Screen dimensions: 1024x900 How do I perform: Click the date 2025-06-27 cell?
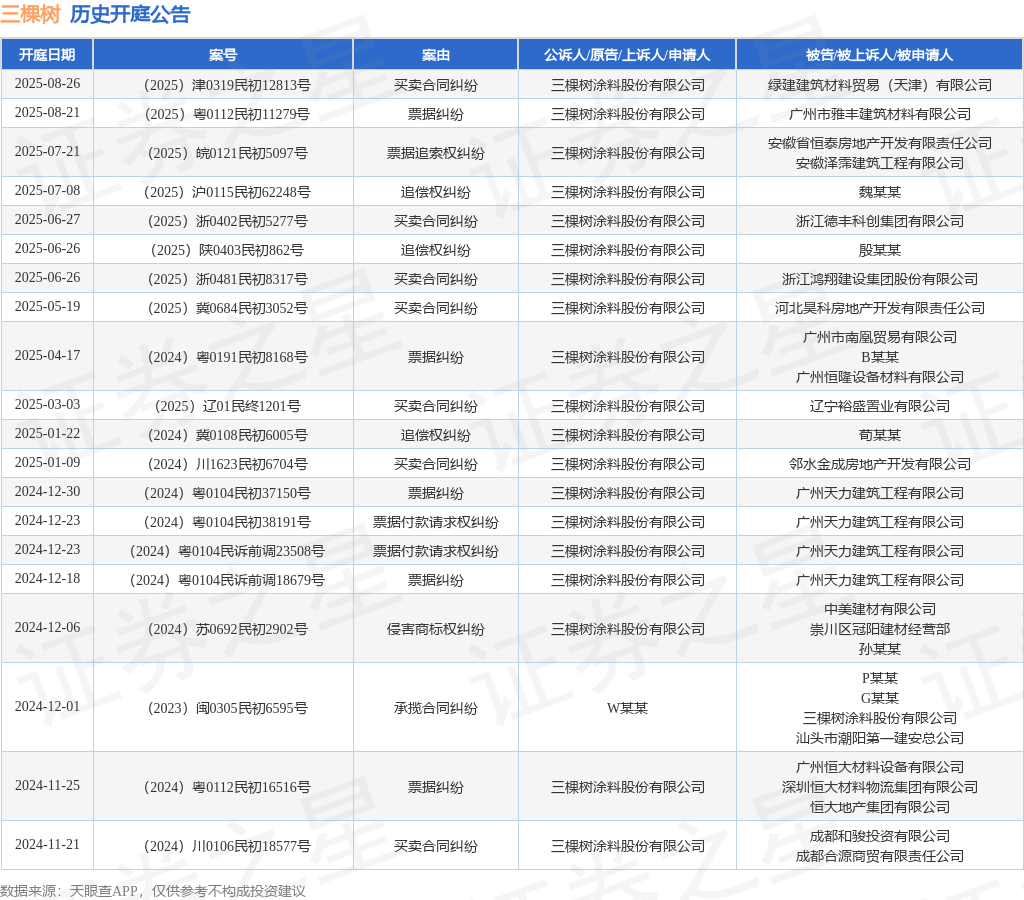(x=47, y=219)
